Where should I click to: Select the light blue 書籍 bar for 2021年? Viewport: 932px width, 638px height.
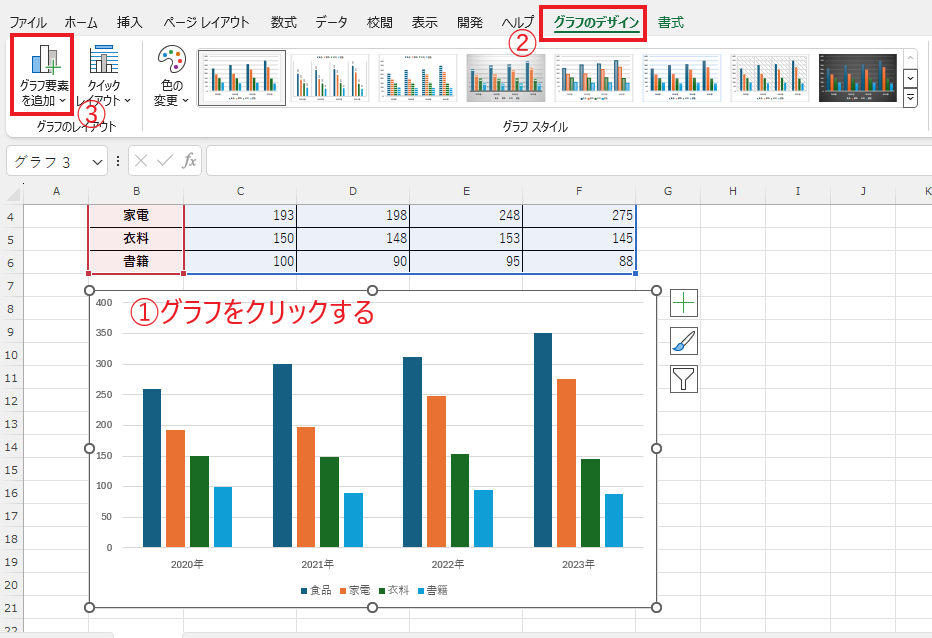tap(353, 520)
